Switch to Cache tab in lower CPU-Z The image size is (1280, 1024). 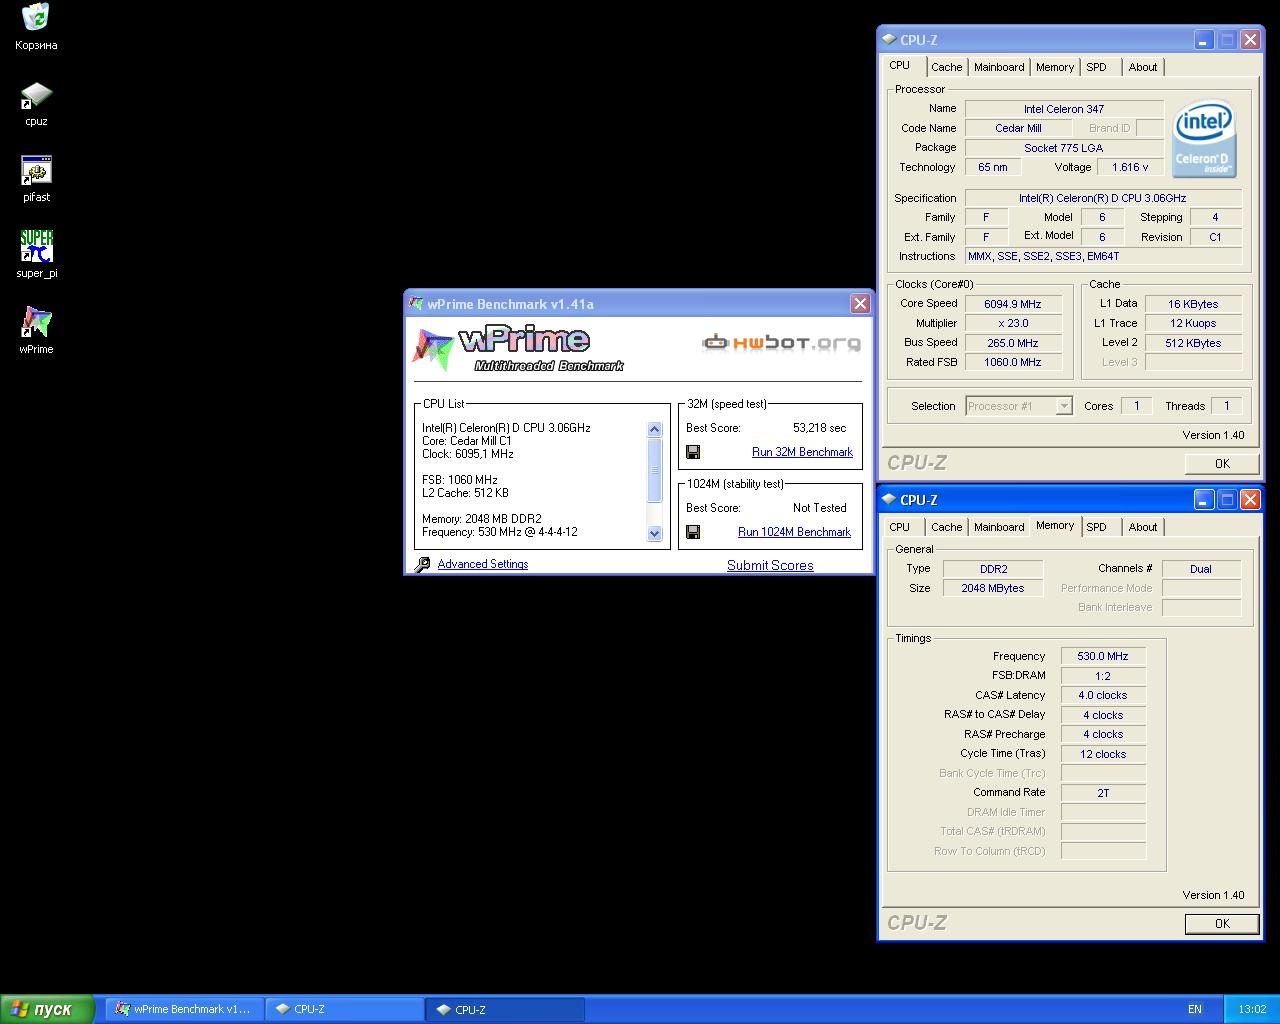click(946, 527)
